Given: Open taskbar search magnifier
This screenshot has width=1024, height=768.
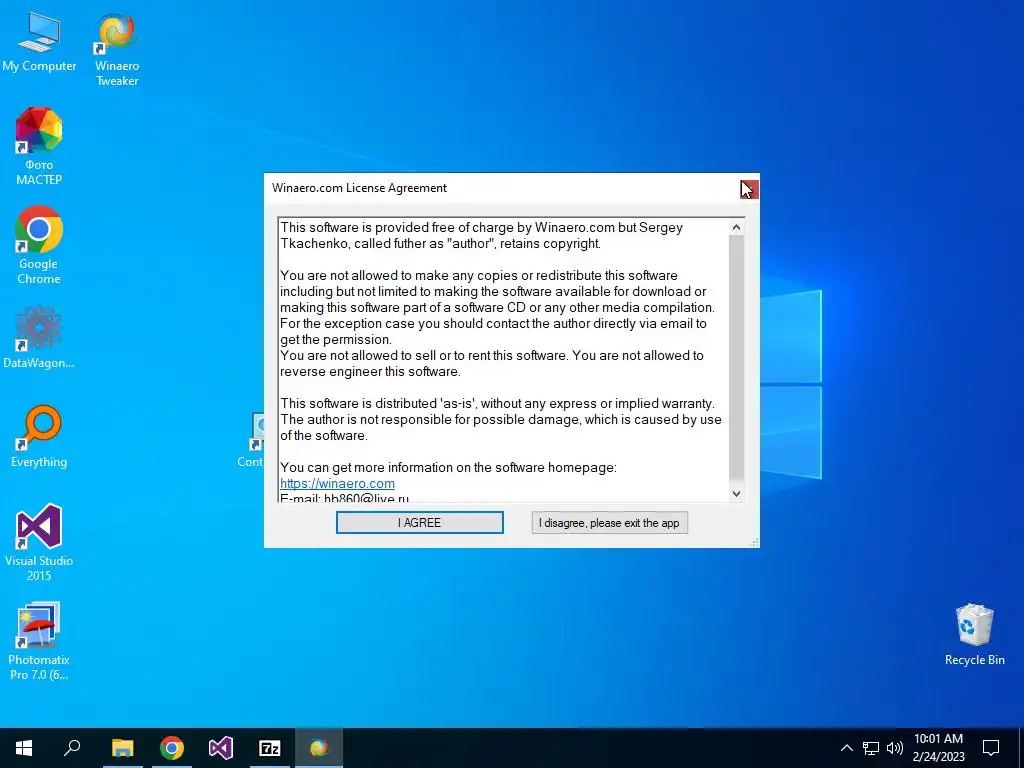Looking at the screenshot, I should (72, 748).
